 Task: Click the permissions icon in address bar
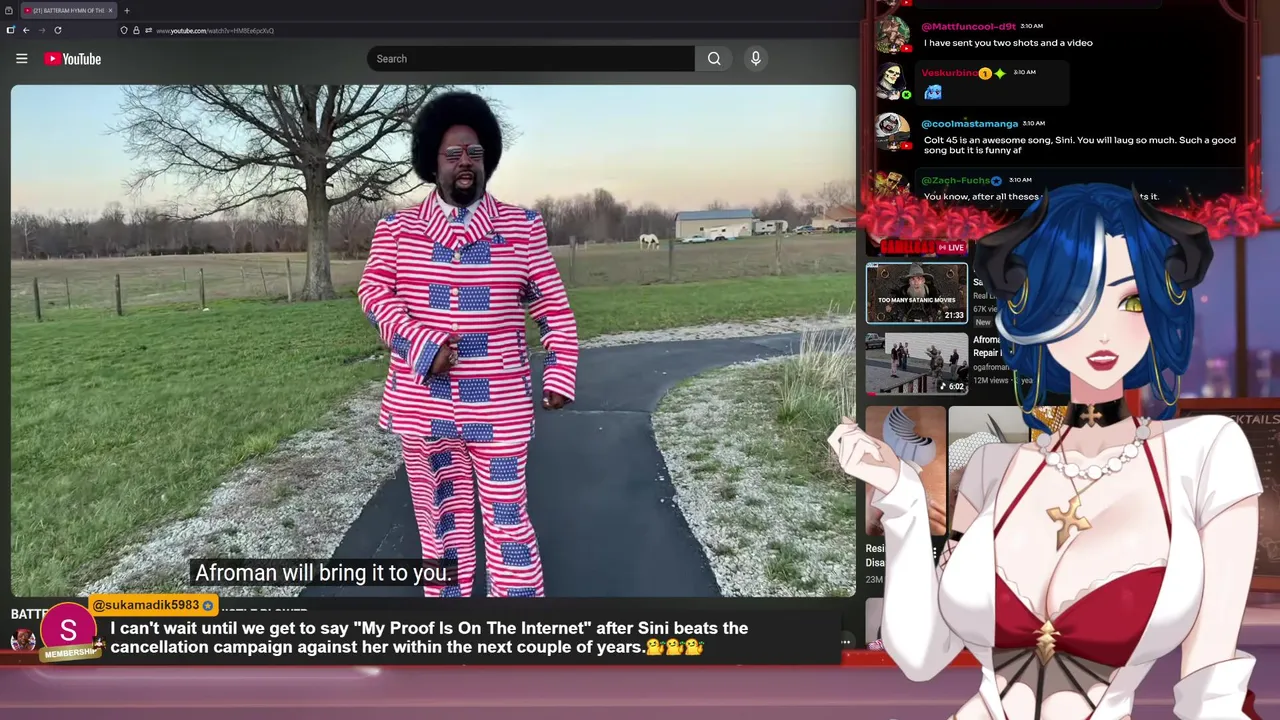(x=148, y=30)
